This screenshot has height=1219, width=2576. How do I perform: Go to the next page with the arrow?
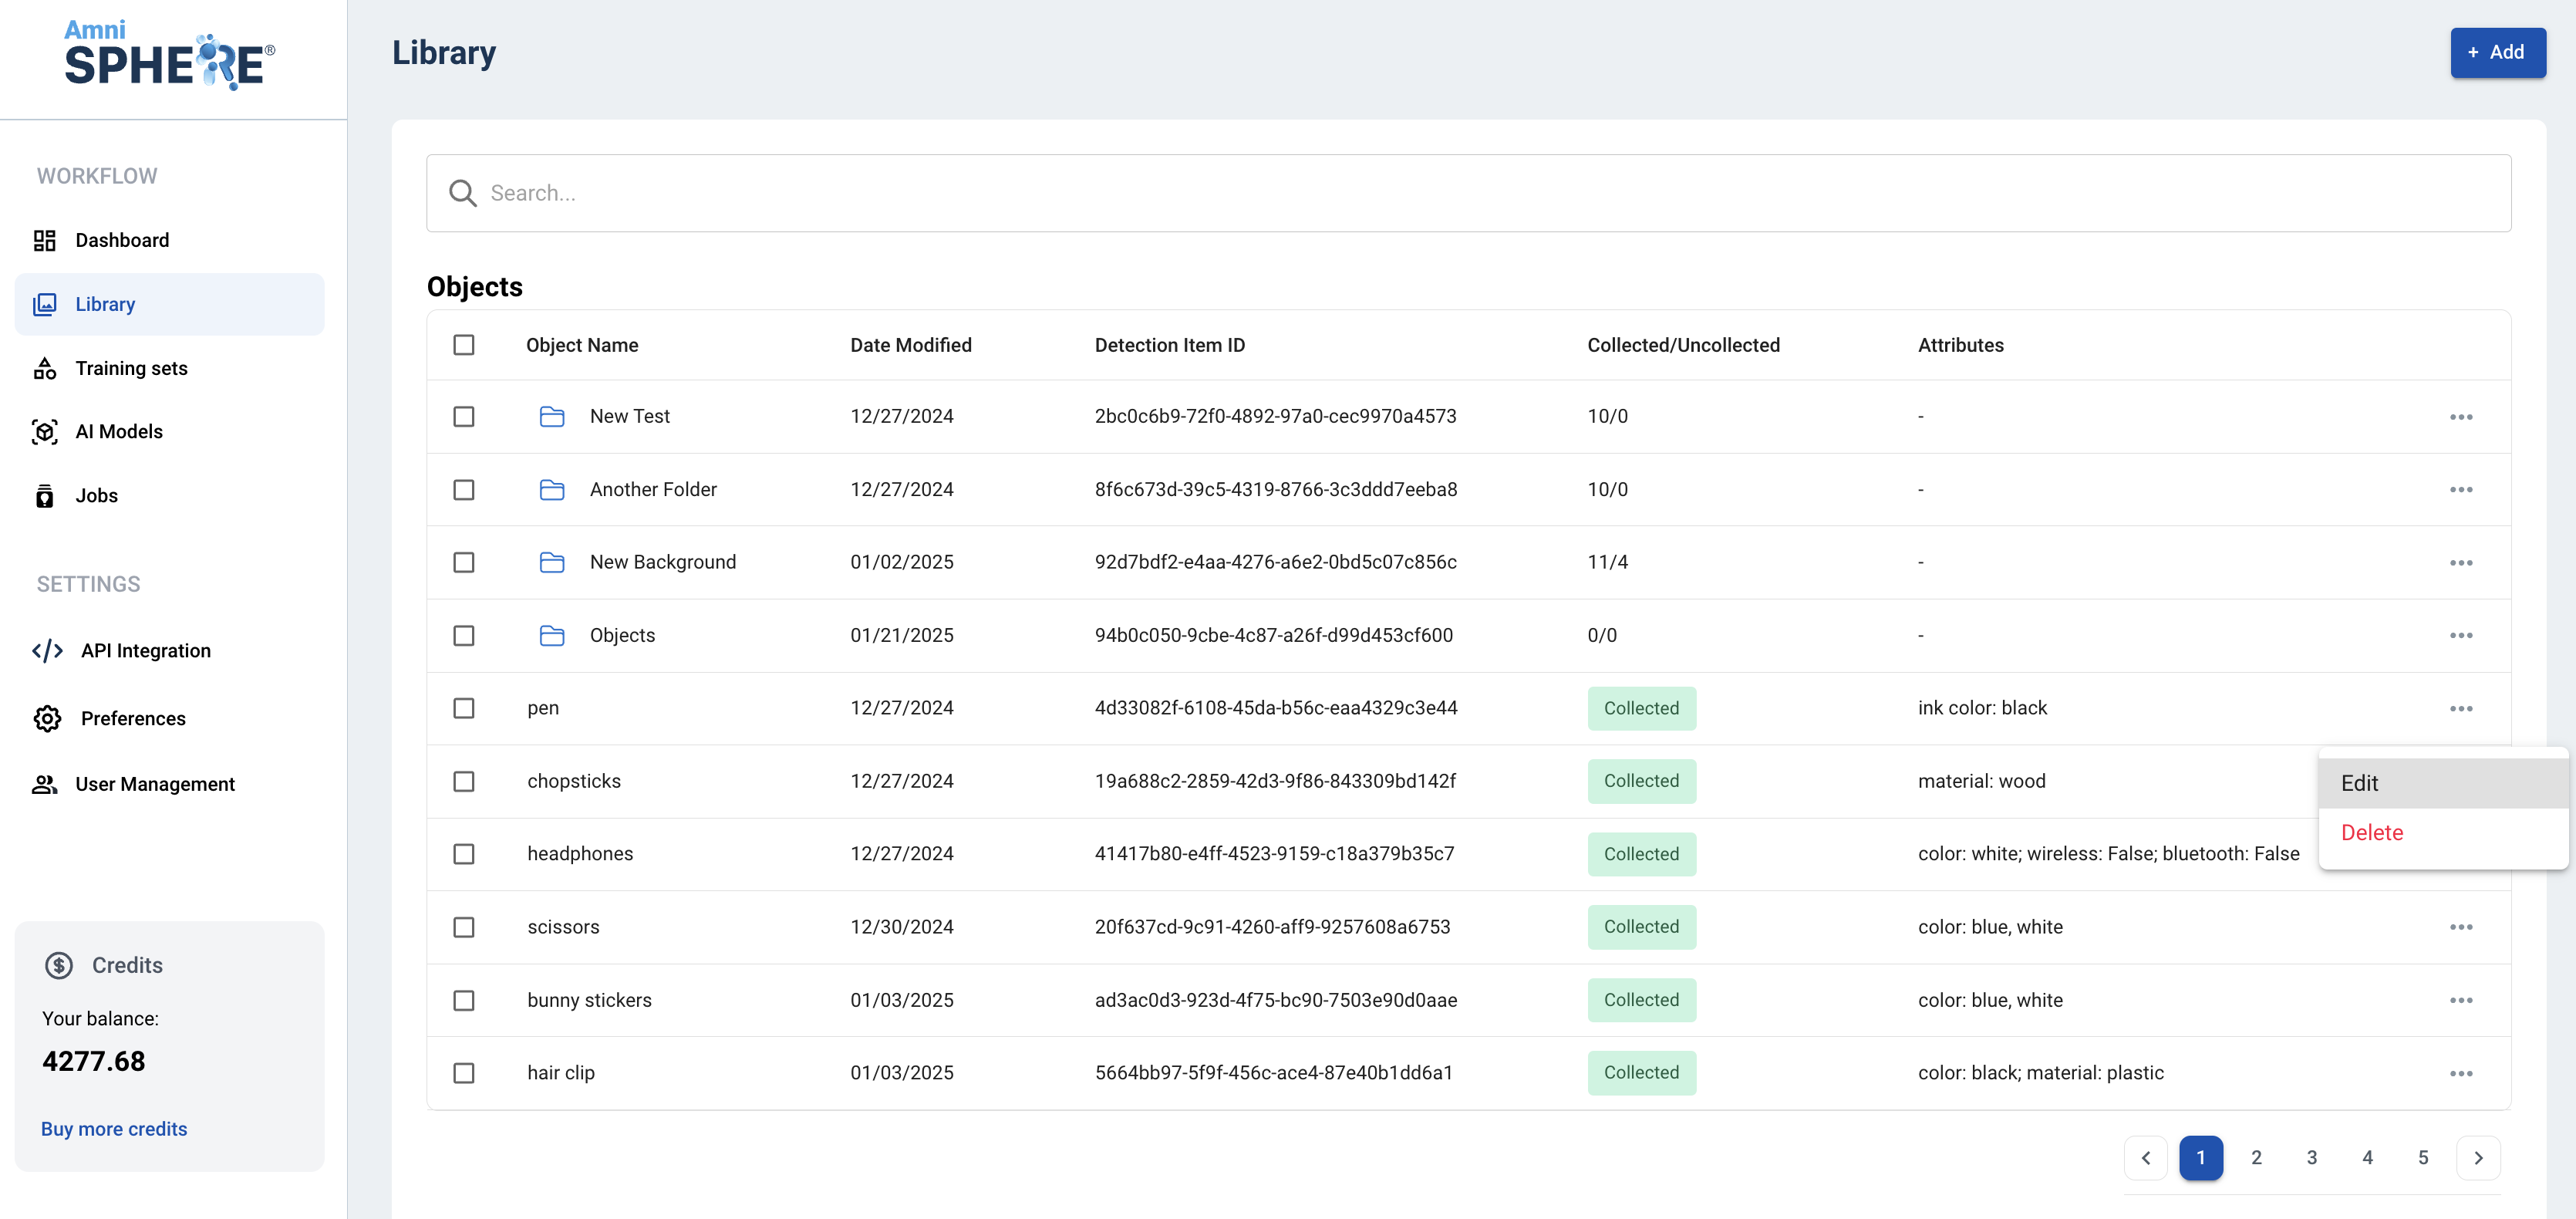point(2478,1158)
